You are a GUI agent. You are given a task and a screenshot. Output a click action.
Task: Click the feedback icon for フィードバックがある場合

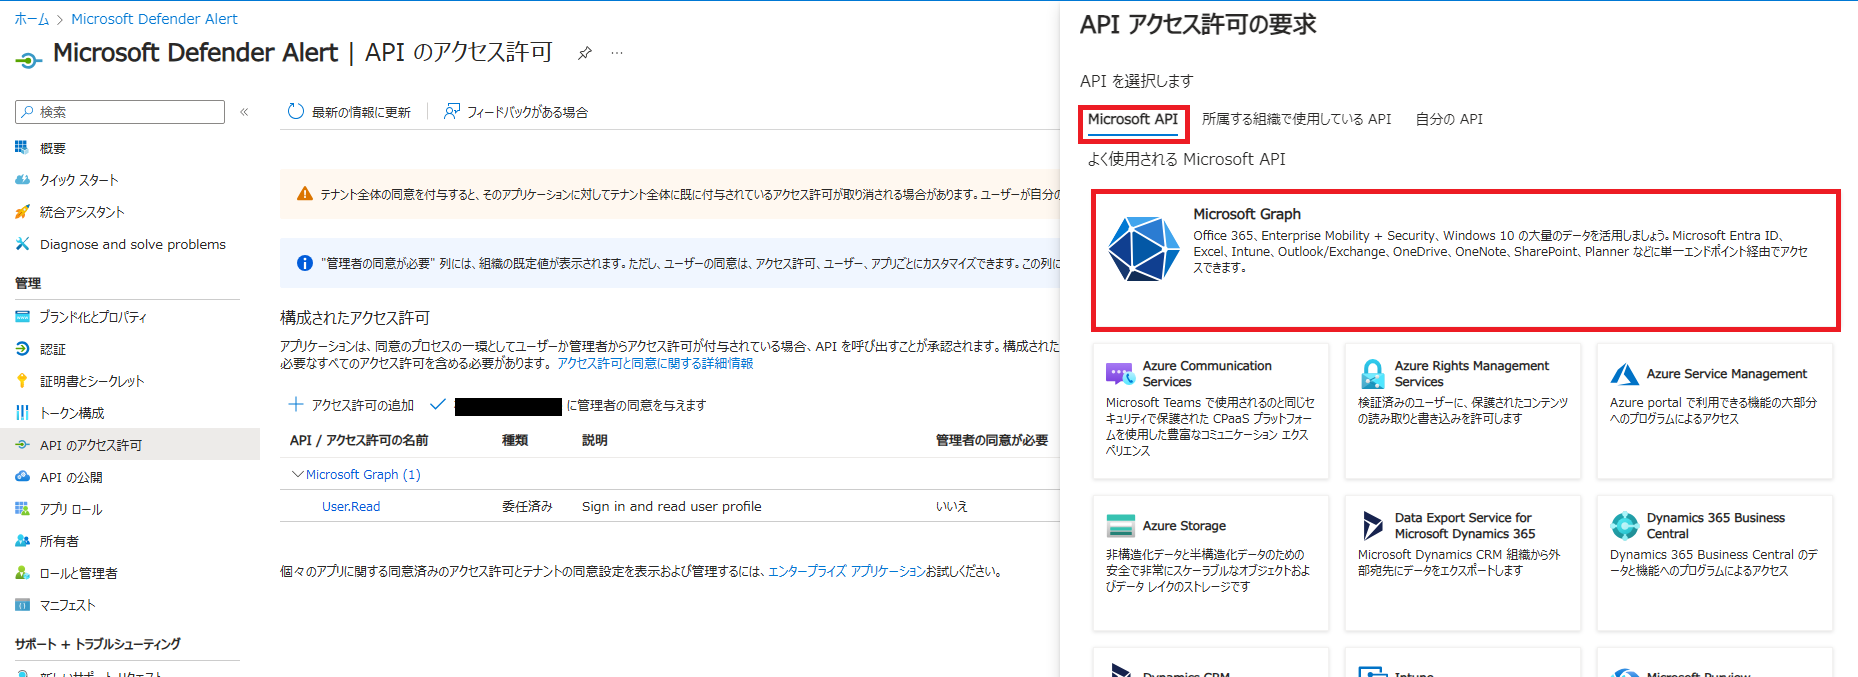[452, 111]
